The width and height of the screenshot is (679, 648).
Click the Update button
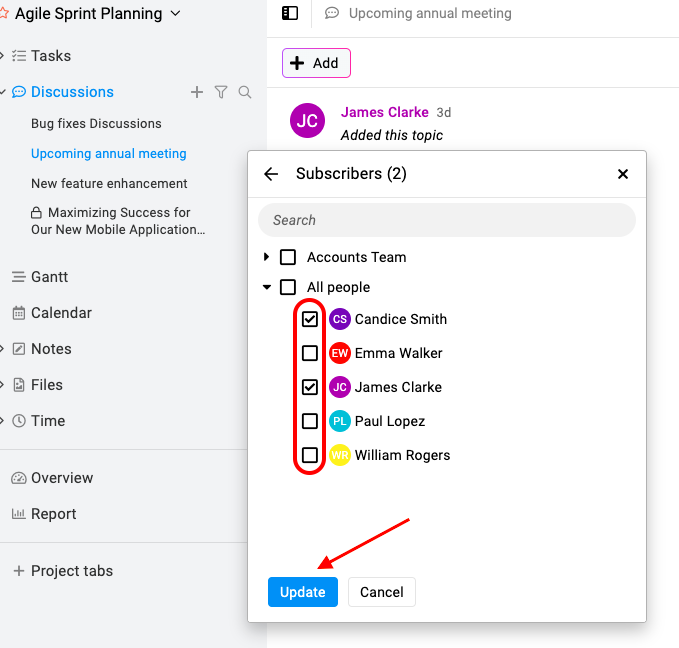[303, 592]
